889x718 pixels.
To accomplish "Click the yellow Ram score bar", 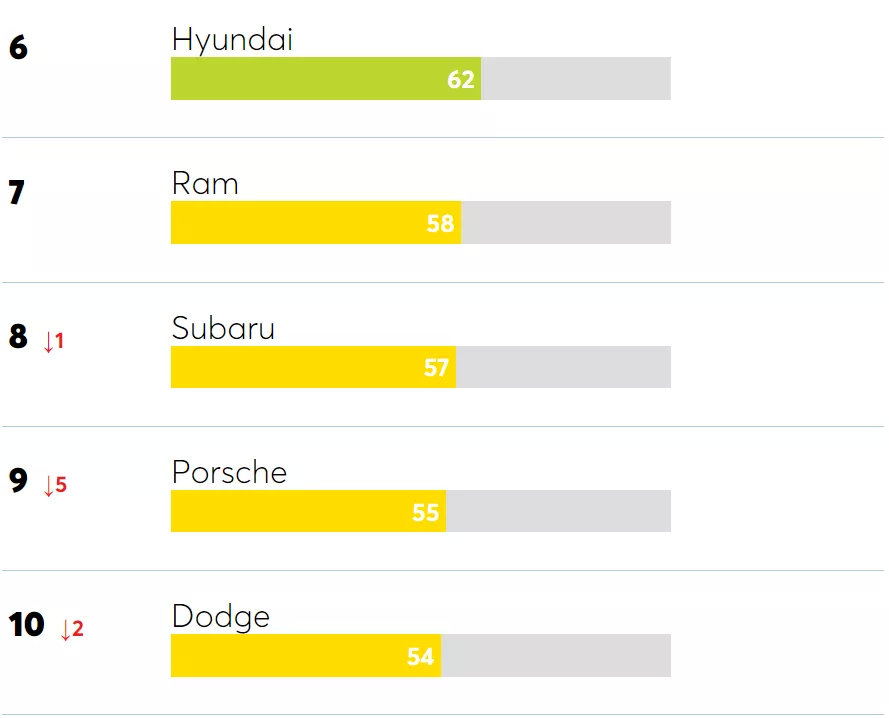I will (x=300, y=223).
